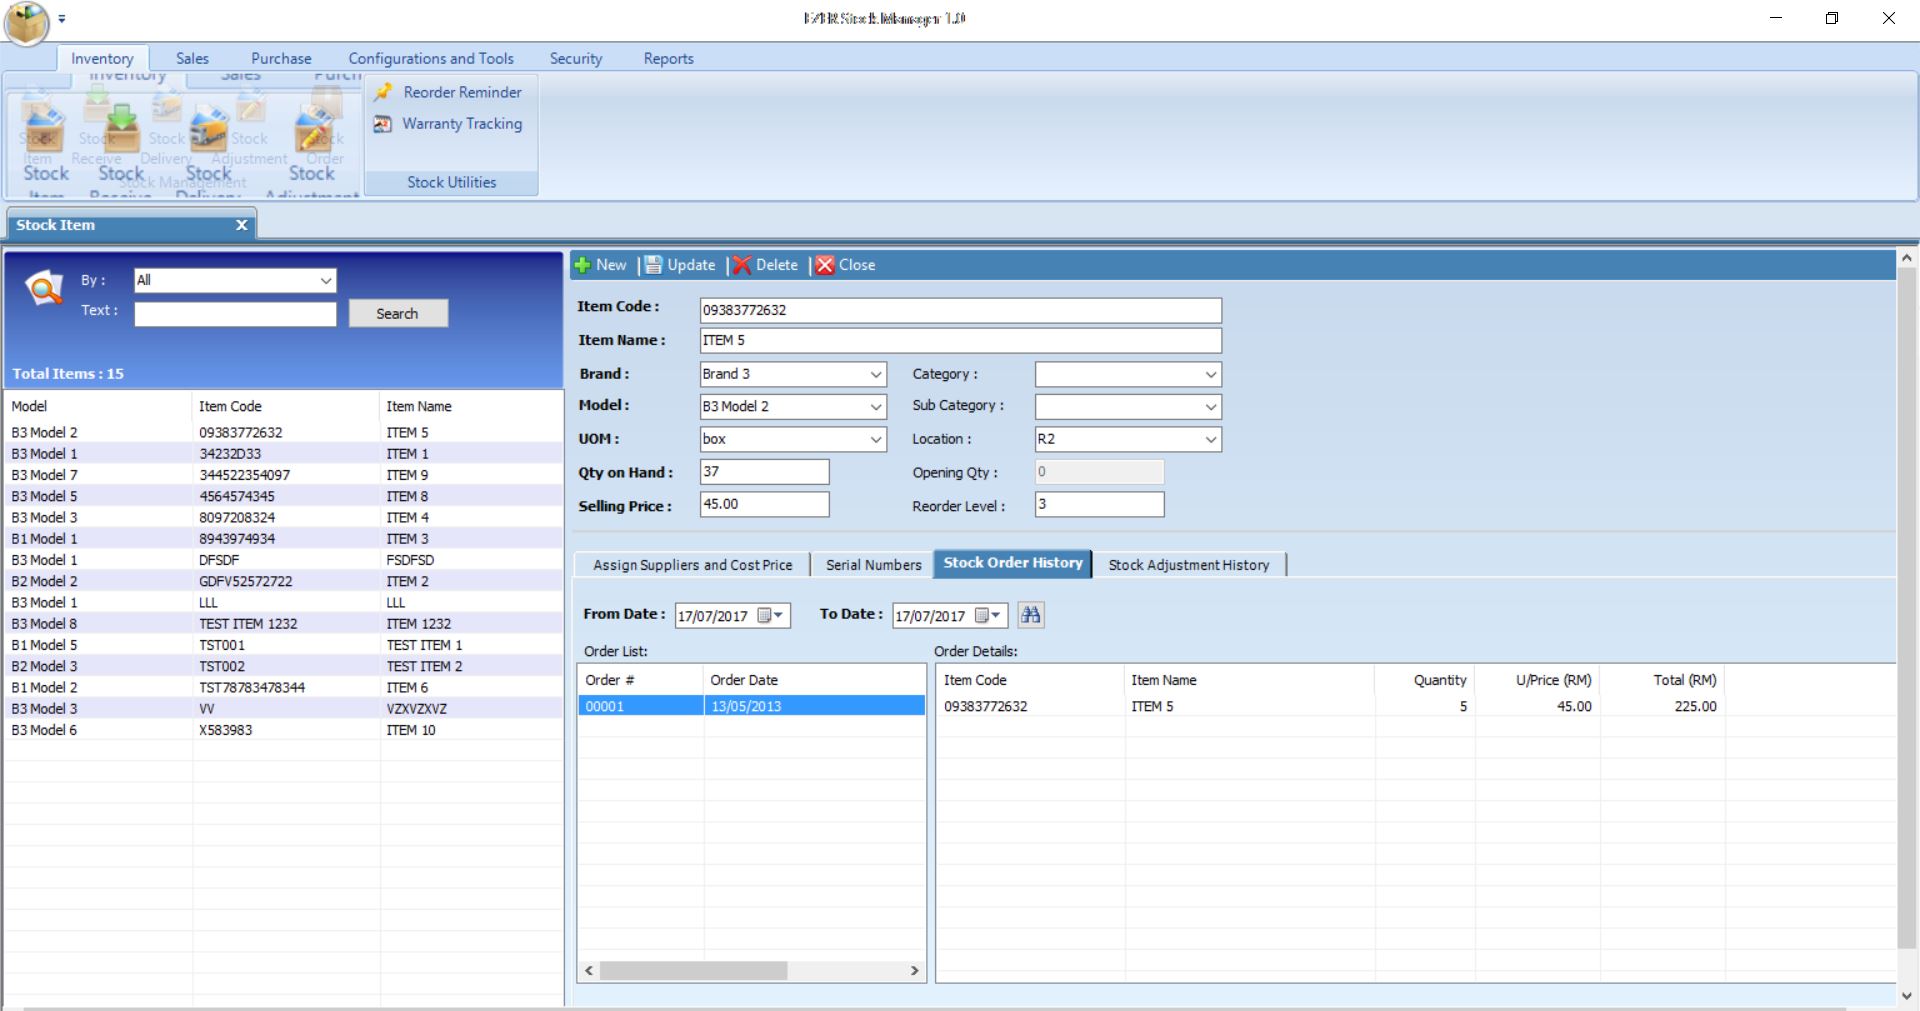
Task: Switch to the Serial Numbers tab
Action: click(x=873, y=565)
